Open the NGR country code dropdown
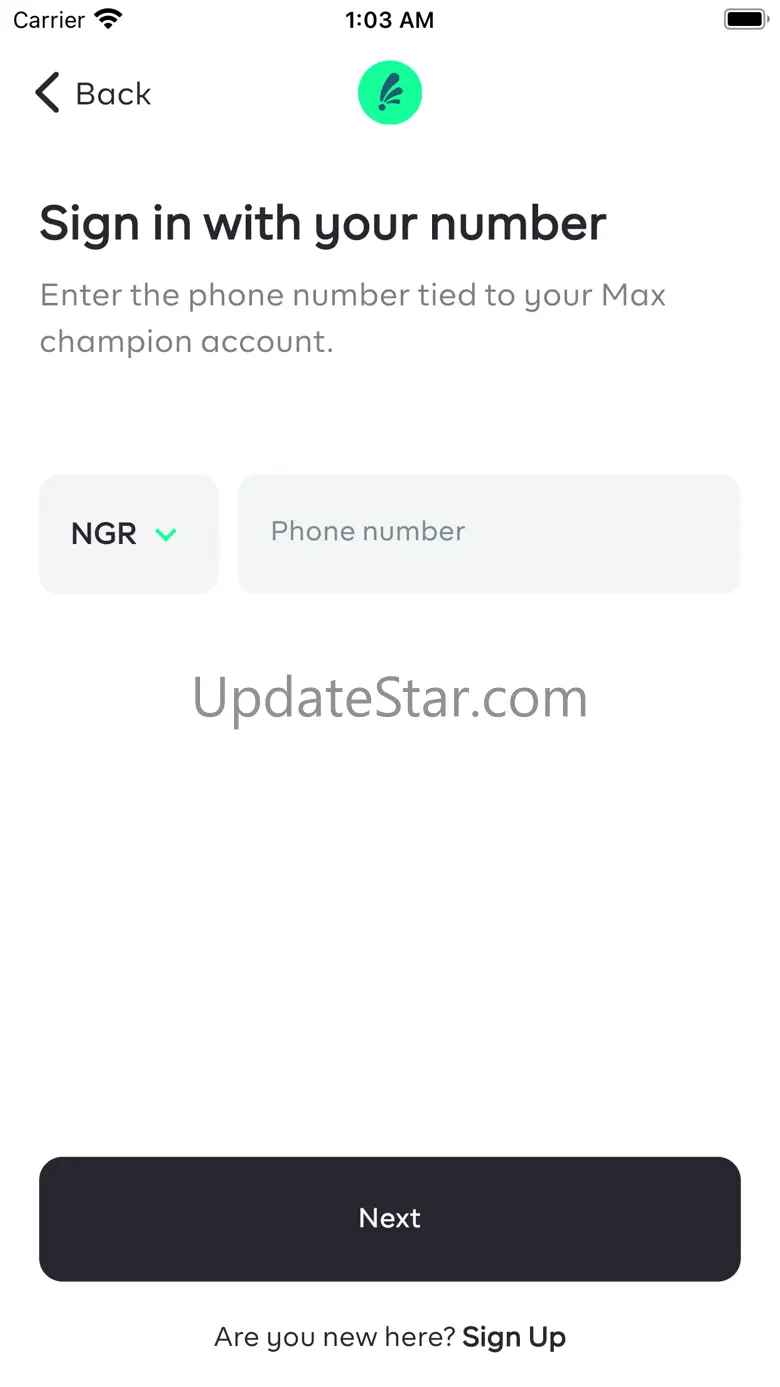The height and width of the screenshot is (1387, 780). (128, 534)
